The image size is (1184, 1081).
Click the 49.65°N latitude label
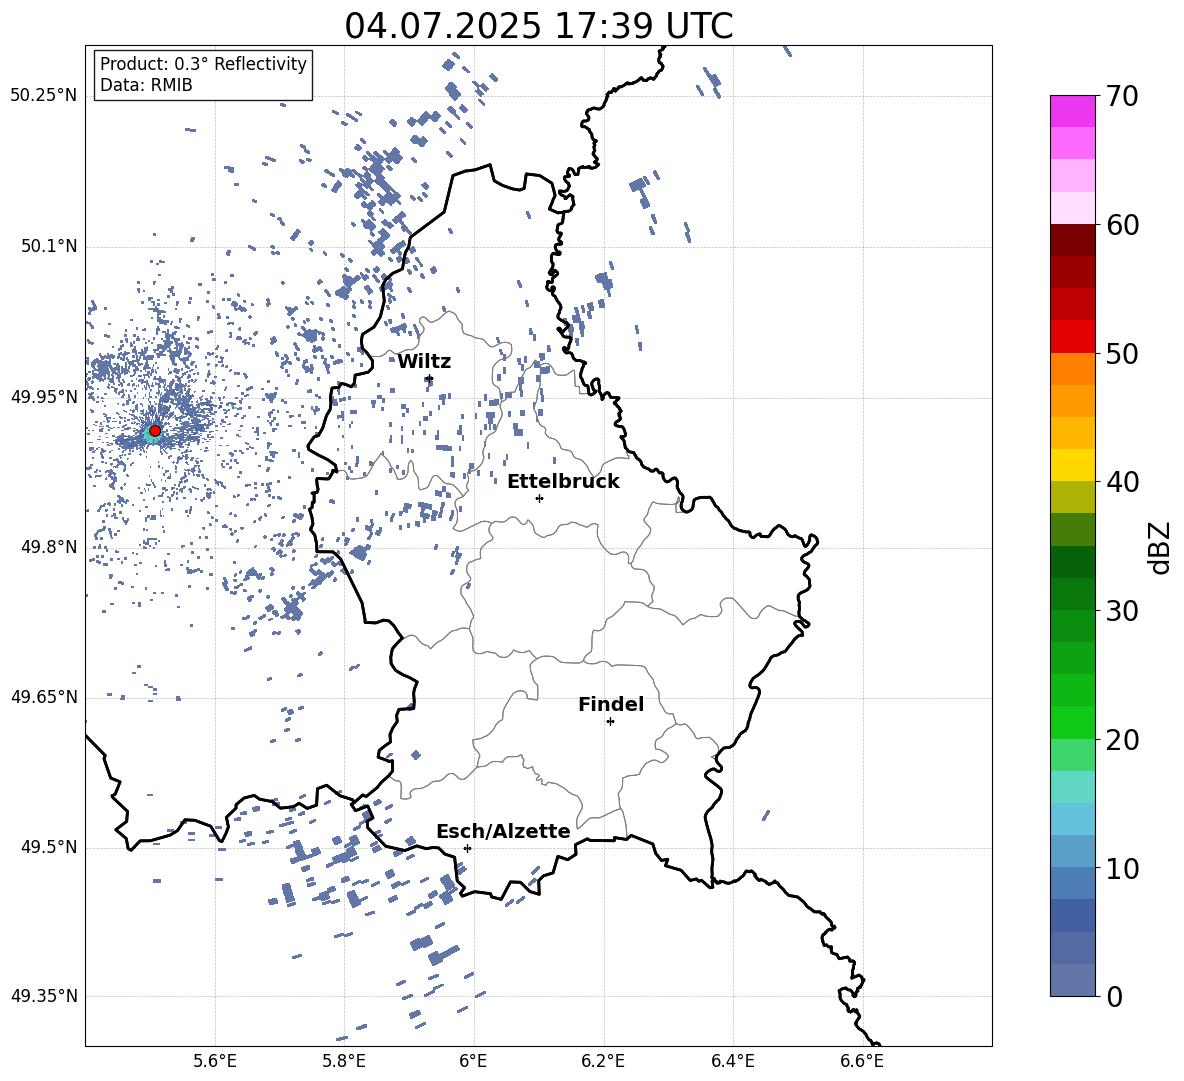tap(44, 696)
